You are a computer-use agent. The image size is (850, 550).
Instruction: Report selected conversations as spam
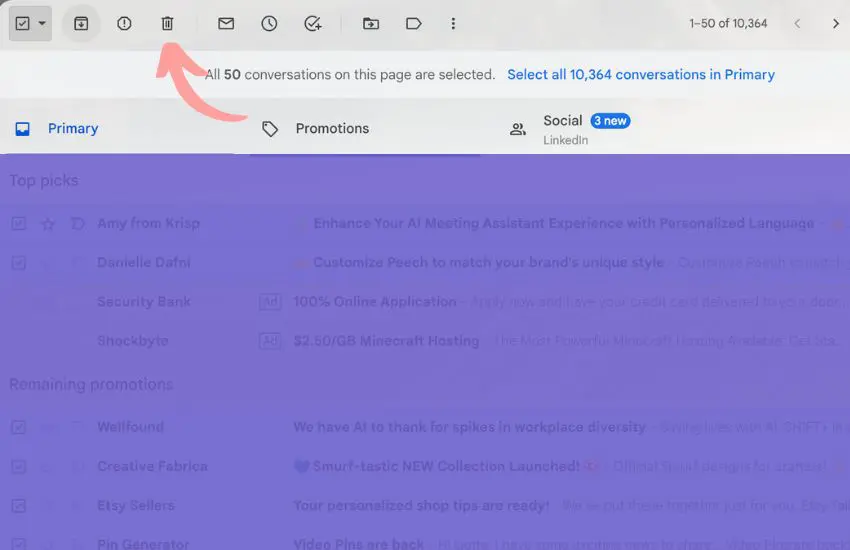pos(124,23)
